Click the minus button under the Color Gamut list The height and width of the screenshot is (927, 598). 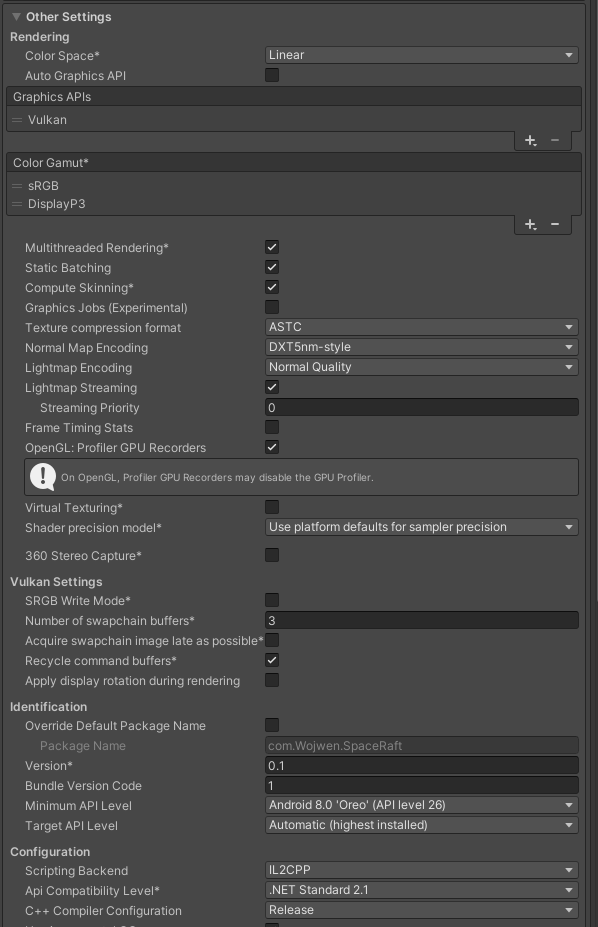pos(555,224)
